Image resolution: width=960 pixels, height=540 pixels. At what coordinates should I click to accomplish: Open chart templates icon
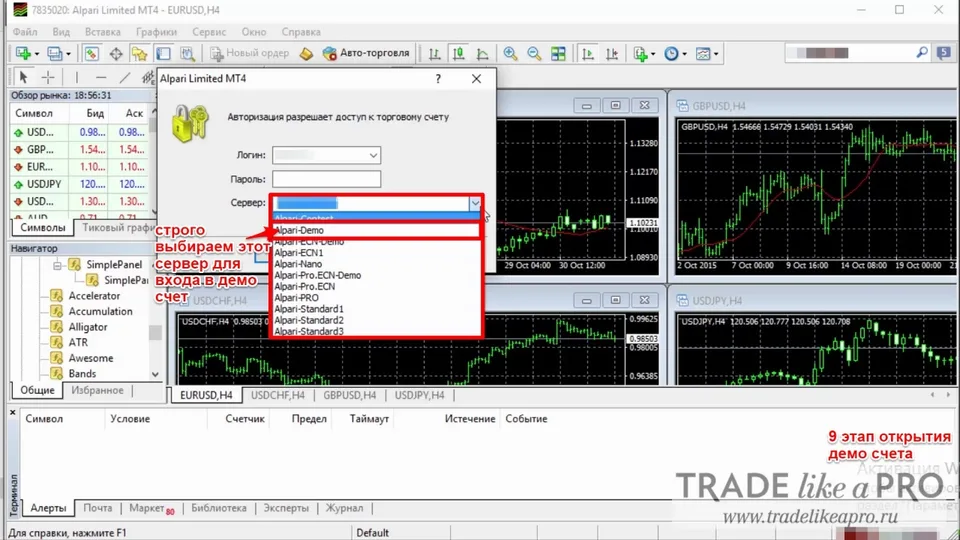pos(703,53)
